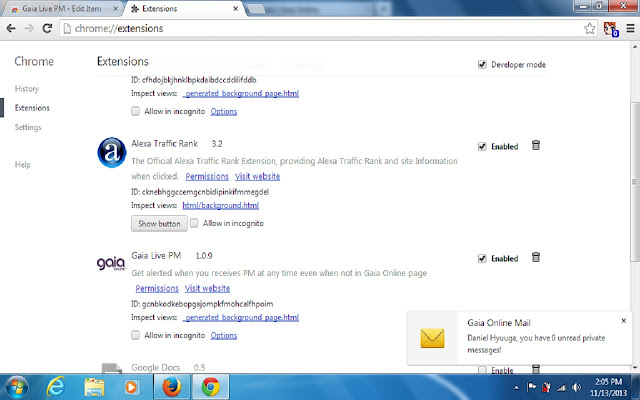Visit website for Alexa Traffic Rank

point(257,176)
